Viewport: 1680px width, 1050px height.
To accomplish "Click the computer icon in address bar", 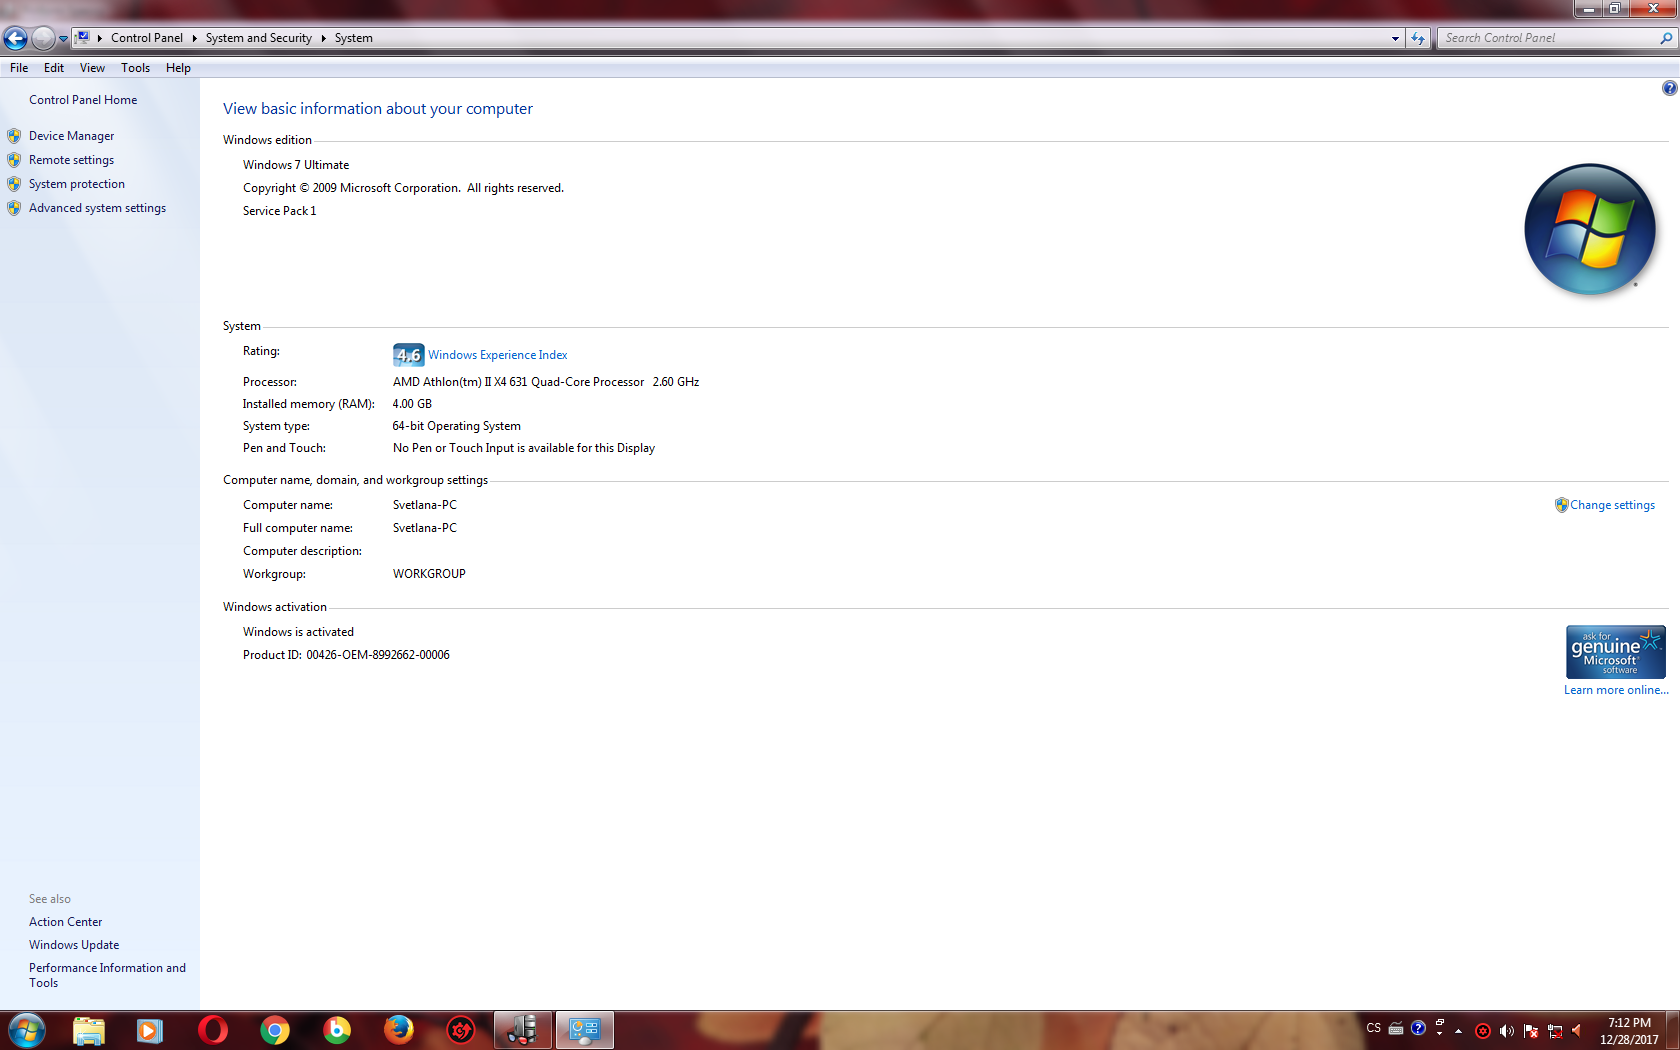I will click(x=83, y=38).
